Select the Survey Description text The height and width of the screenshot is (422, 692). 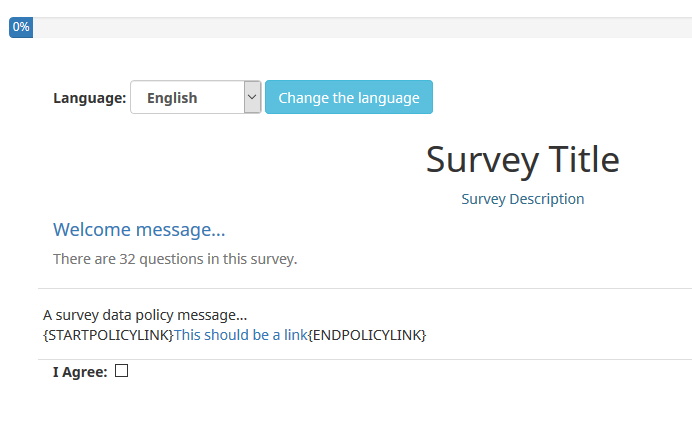(522, 199)
